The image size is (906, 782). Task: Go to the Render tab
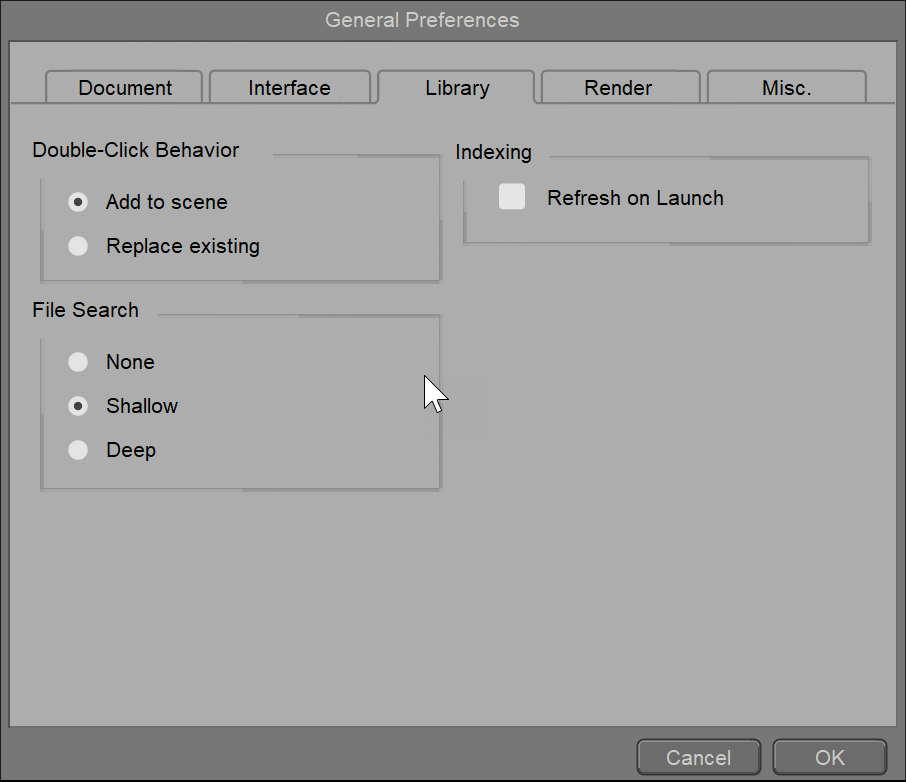tap(618, 88)
